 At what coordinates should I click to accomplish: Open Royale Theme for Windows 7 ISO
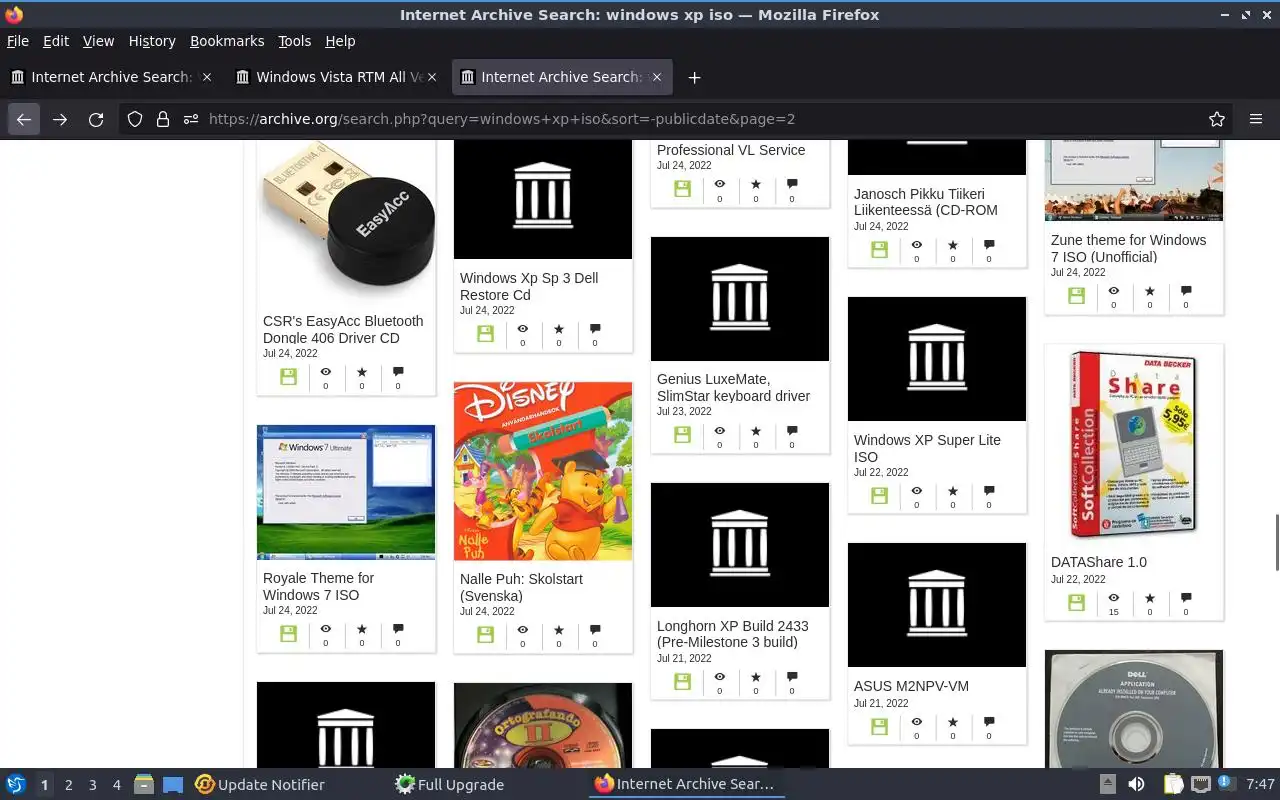pyautogui.click(x=318, y=586)
